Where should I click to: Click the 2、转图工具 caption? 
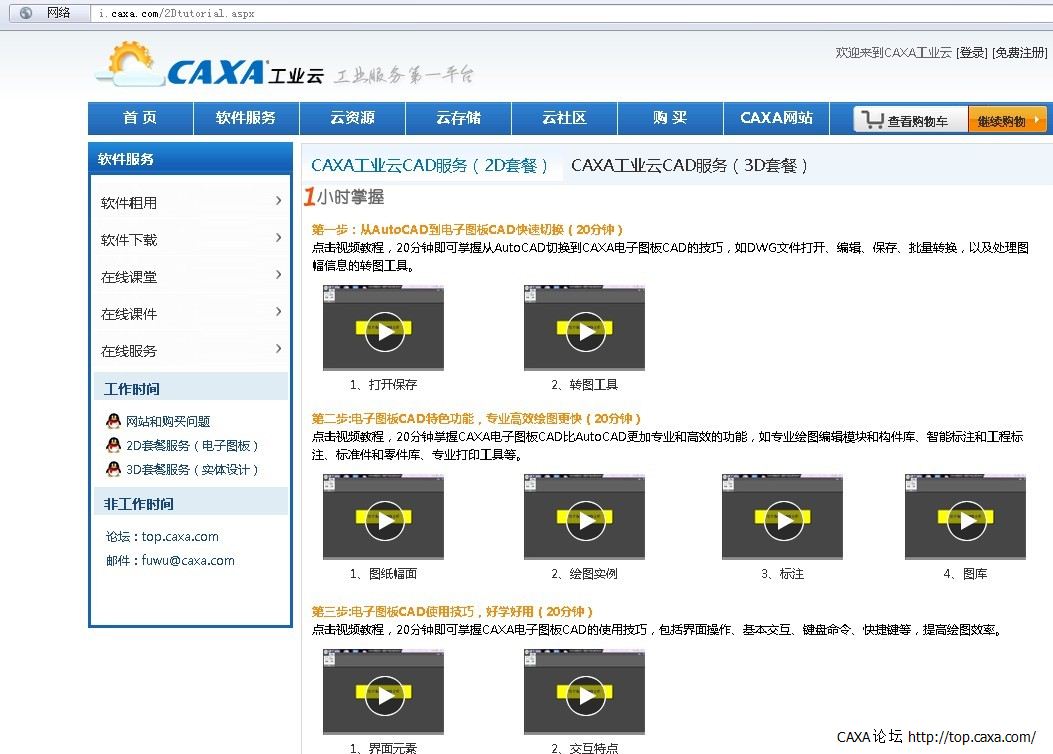[x=584, y=385]
